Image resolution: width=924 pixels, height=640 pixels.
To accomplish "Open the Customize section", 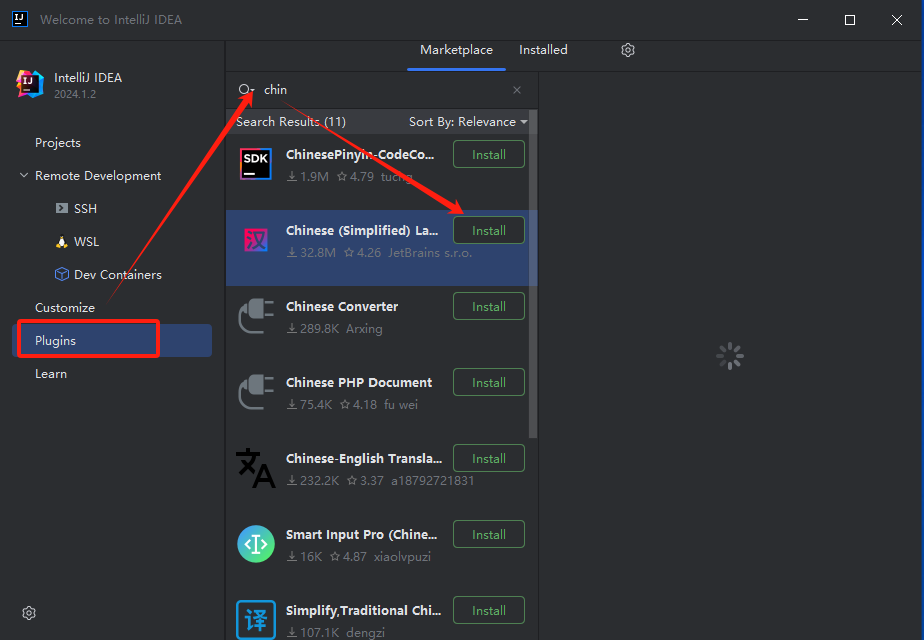I will click(65, 308).
